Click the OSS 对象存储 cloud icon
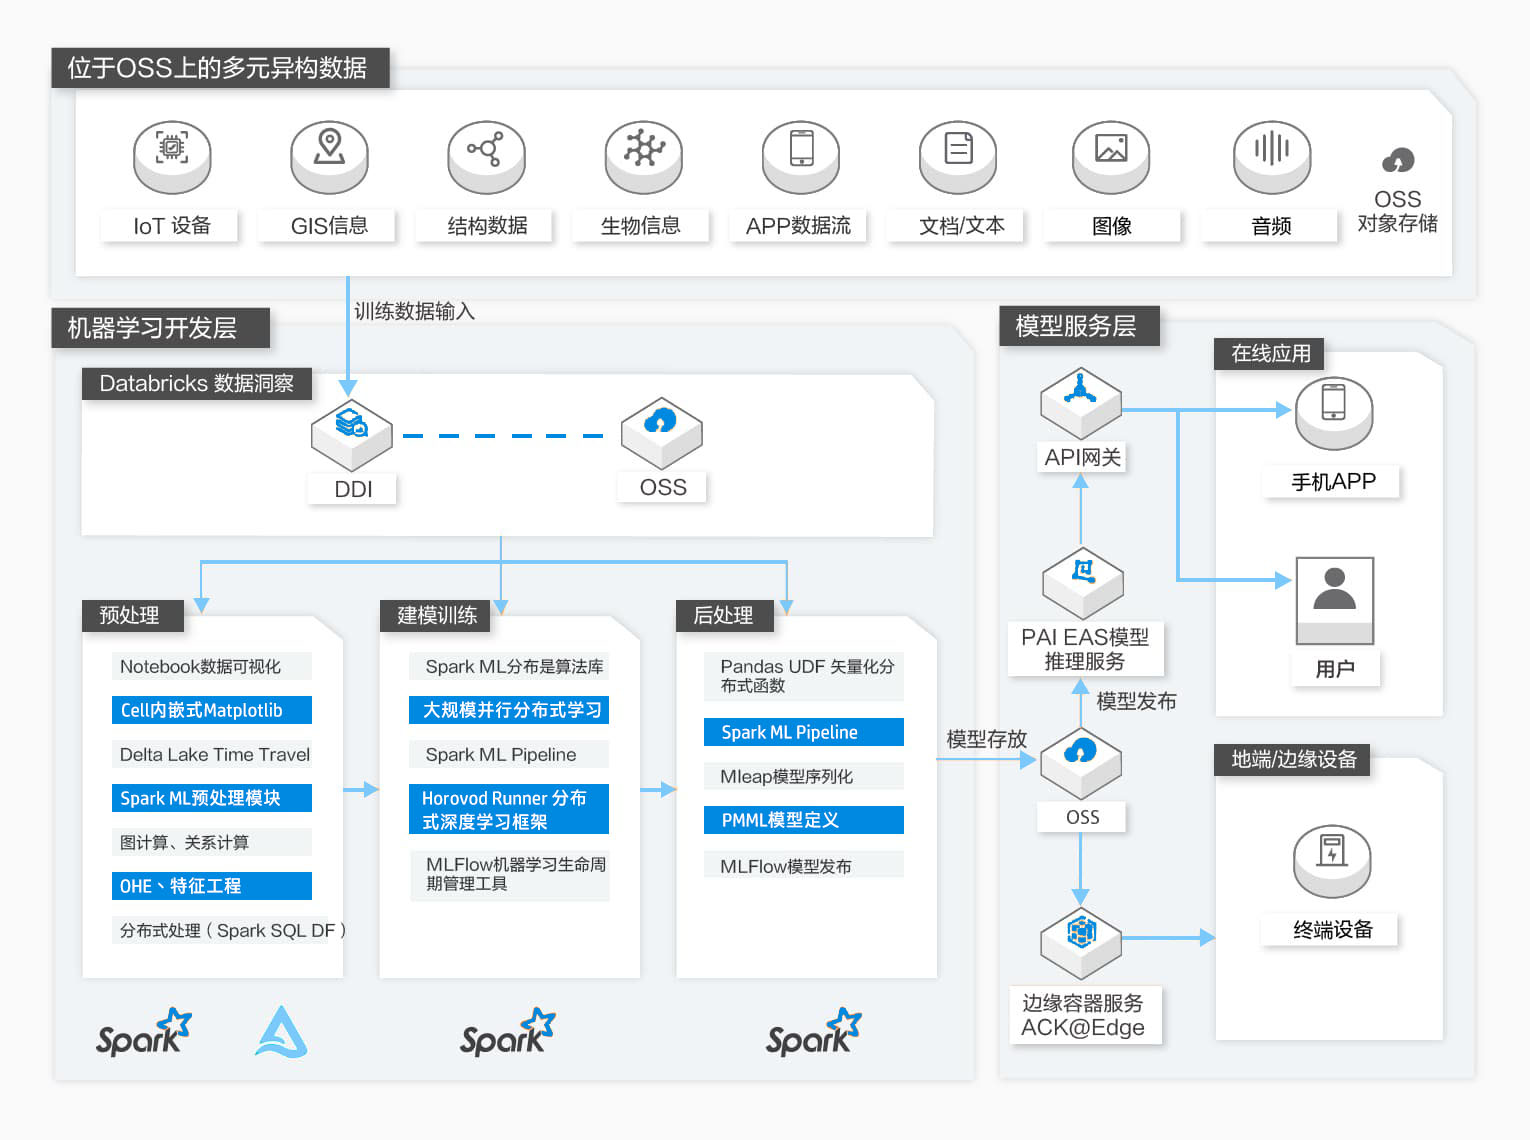The height and width of the screenshot is (1140, 1530). coord(1398,160)
